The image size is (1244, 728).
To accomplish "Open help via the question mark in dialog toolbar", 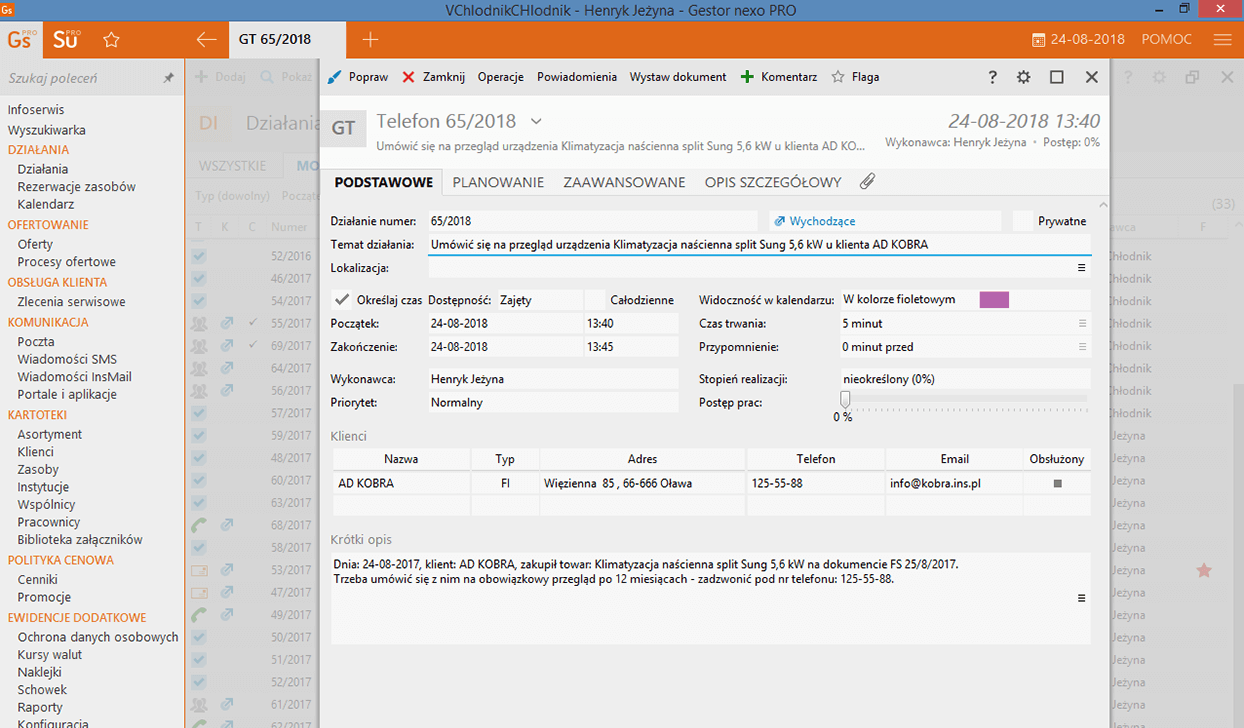I will pyautogui.click(x=993, y=77).
